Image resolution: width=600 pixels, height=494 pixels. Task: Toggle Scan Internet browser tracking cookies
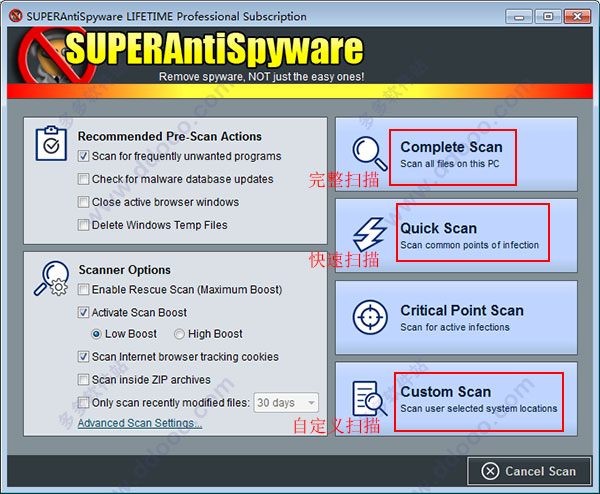83,357
